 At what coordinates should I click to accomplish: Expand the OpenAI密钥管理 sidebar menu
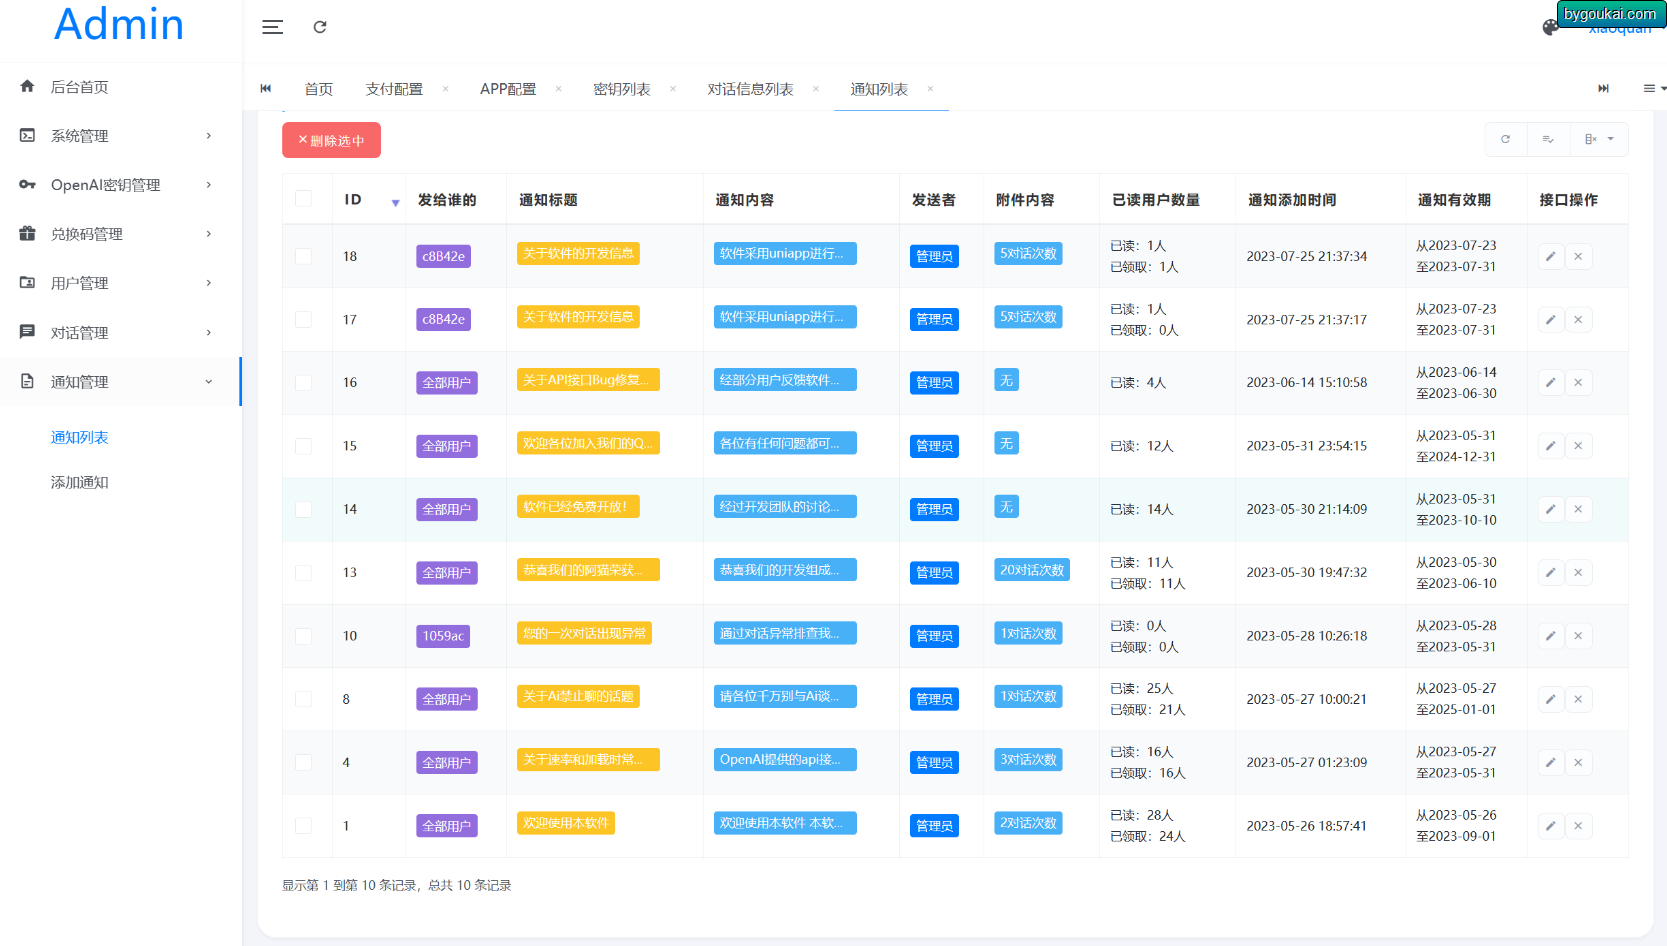[120, 185]
